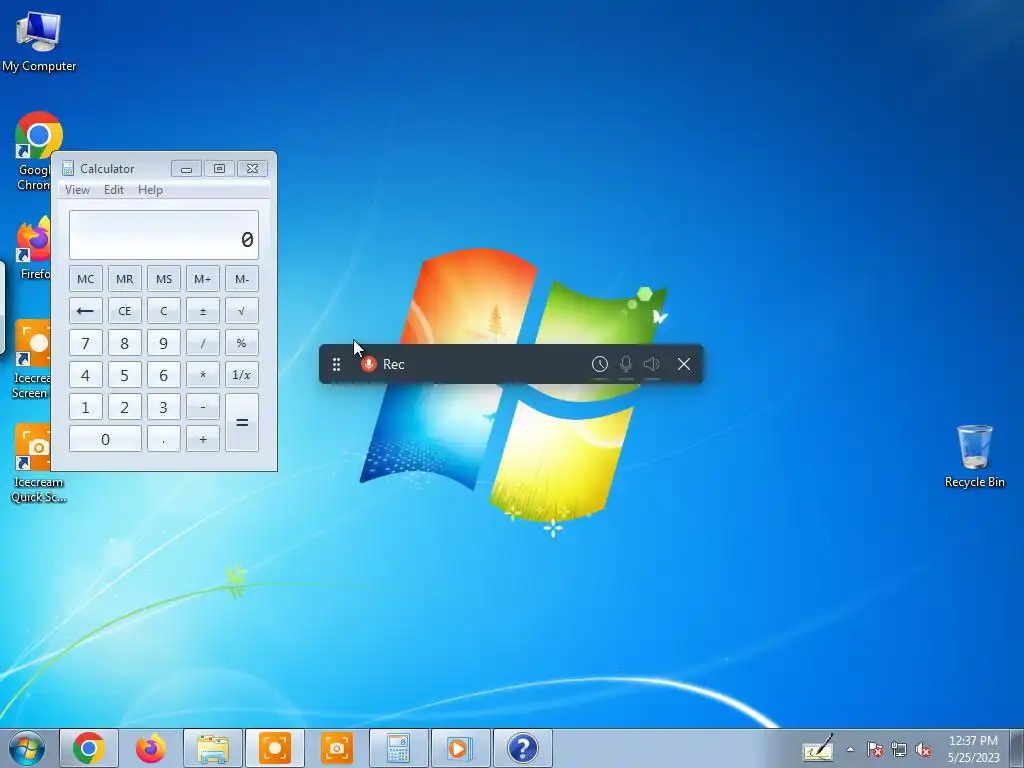Open Firefox from the taskbar
The height and width of the screenshot is (768, 1024).
point(151,748)
